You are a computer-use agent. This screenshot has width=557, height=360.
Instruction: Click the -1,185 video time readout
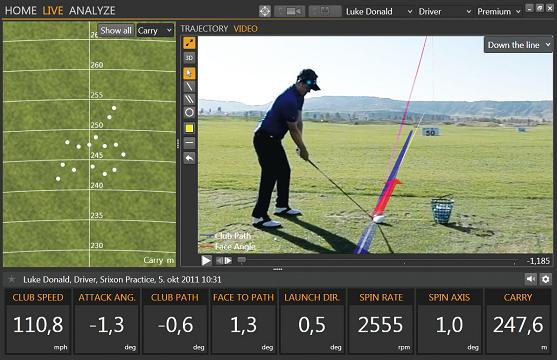pyautogui.click(x=538, y=261)
